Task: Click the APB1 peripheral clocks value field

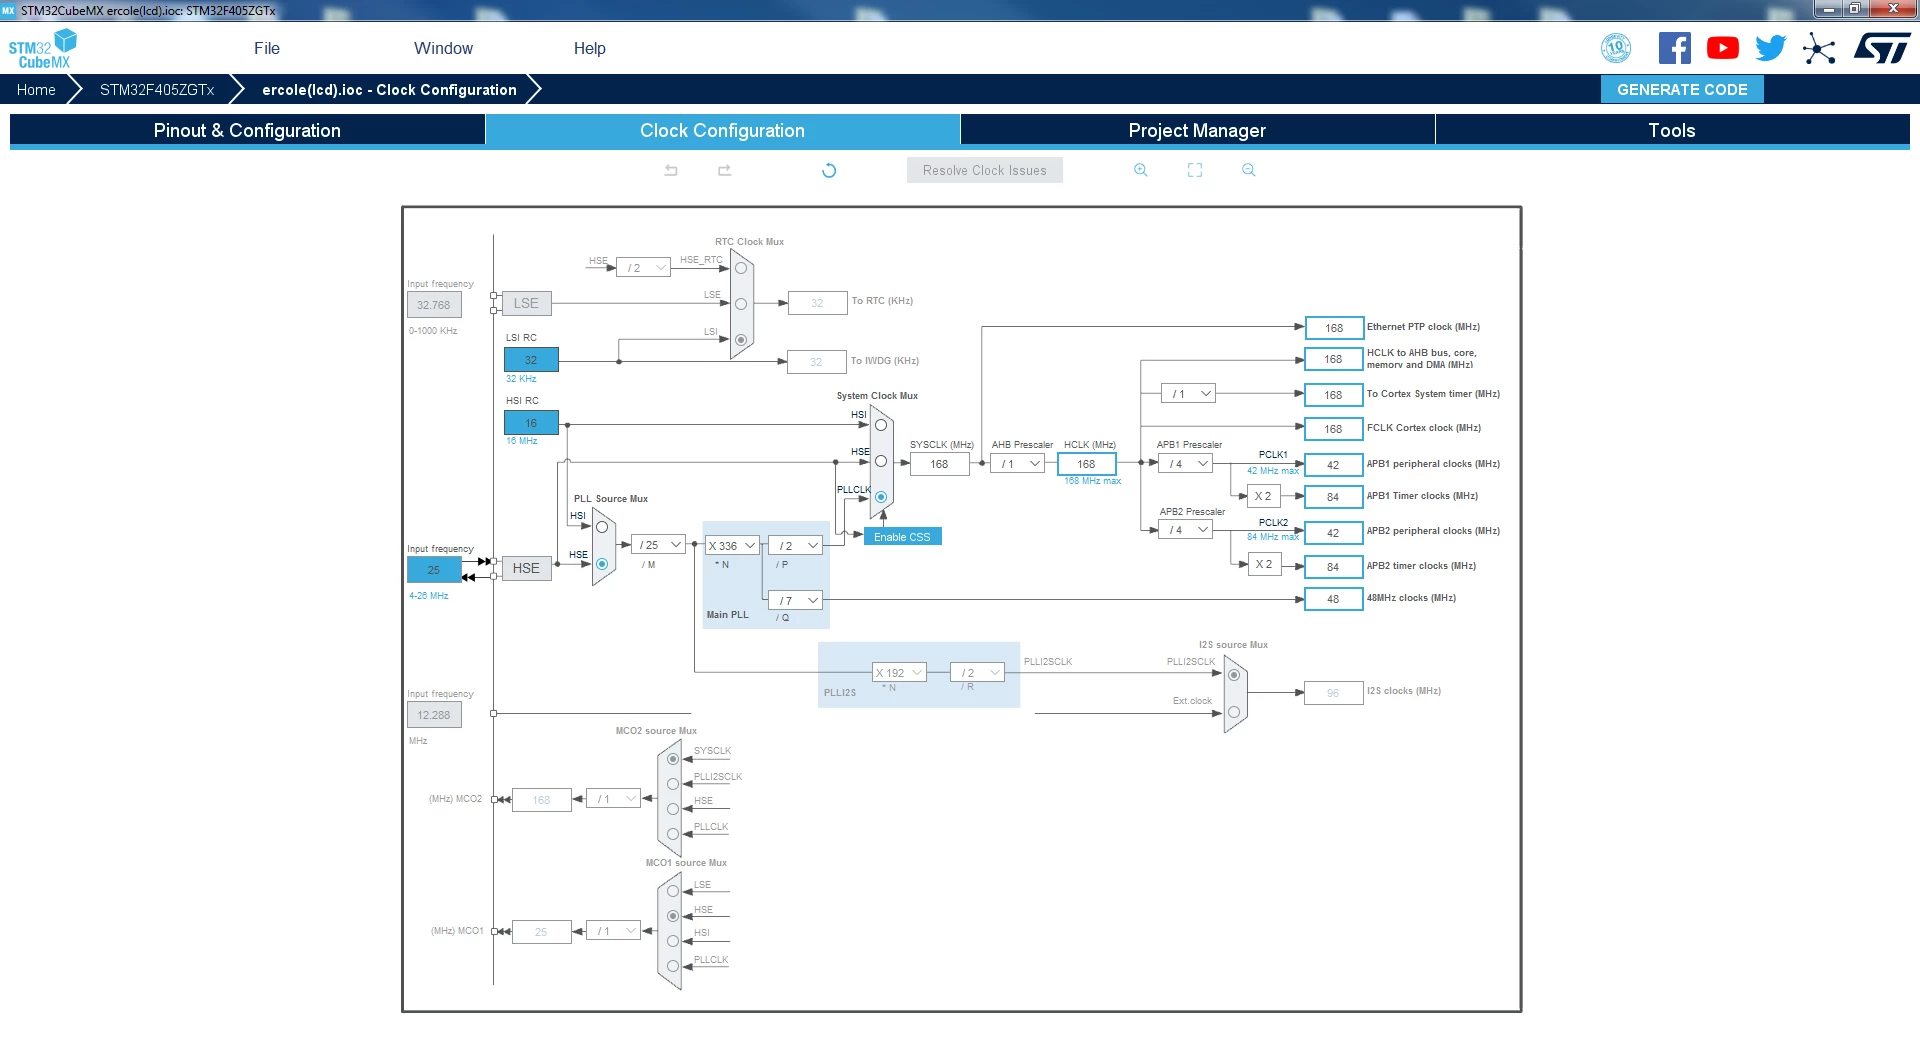Action: [x=1334, y=465]
